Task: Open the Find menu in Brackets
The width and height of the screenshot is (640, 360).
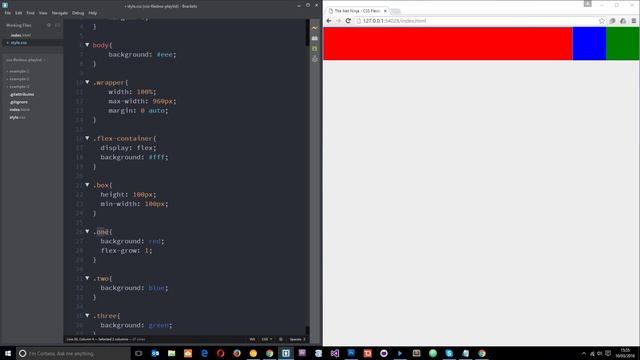Action: (x=31, y=13)
